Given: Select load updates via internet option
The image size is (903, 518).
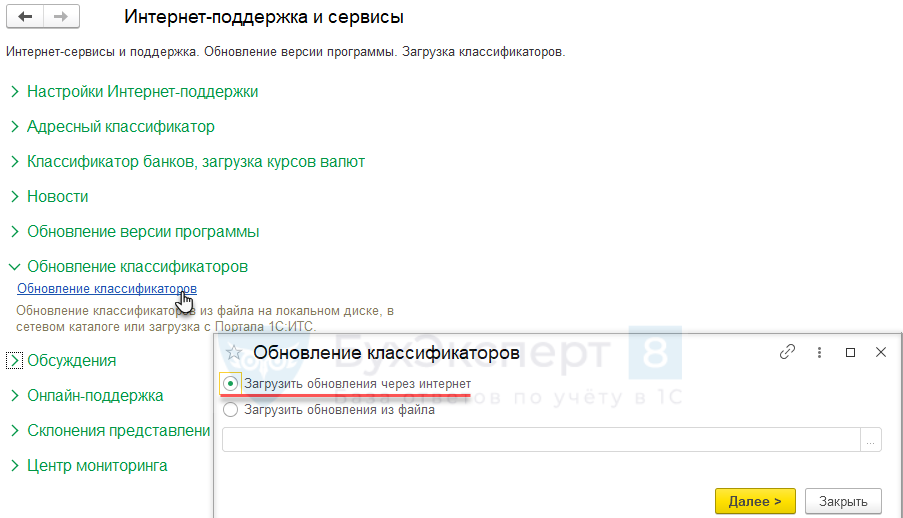Looking at the screenshot, I should [x=231, y=384].
